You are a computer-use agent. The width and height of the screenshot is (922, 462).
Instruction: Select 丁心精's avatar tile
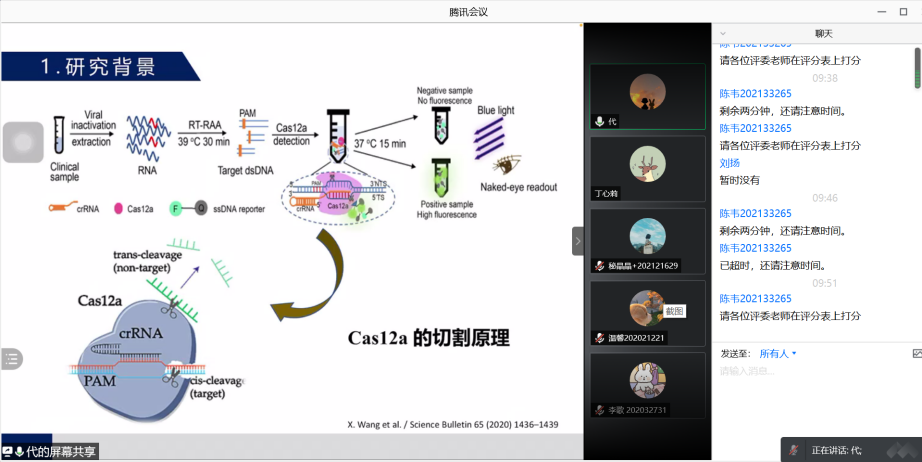tap(647, 161)
